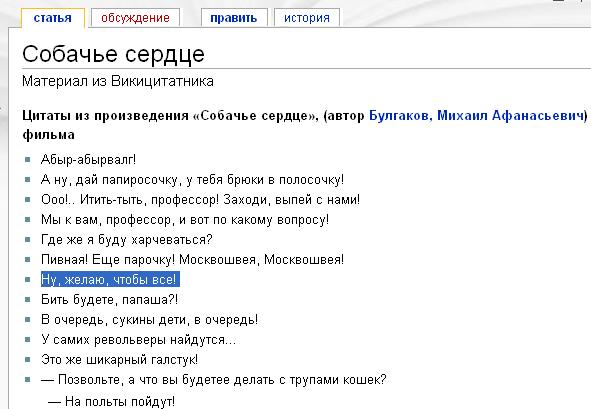Open the править edit tab

(x=234, y=18)
